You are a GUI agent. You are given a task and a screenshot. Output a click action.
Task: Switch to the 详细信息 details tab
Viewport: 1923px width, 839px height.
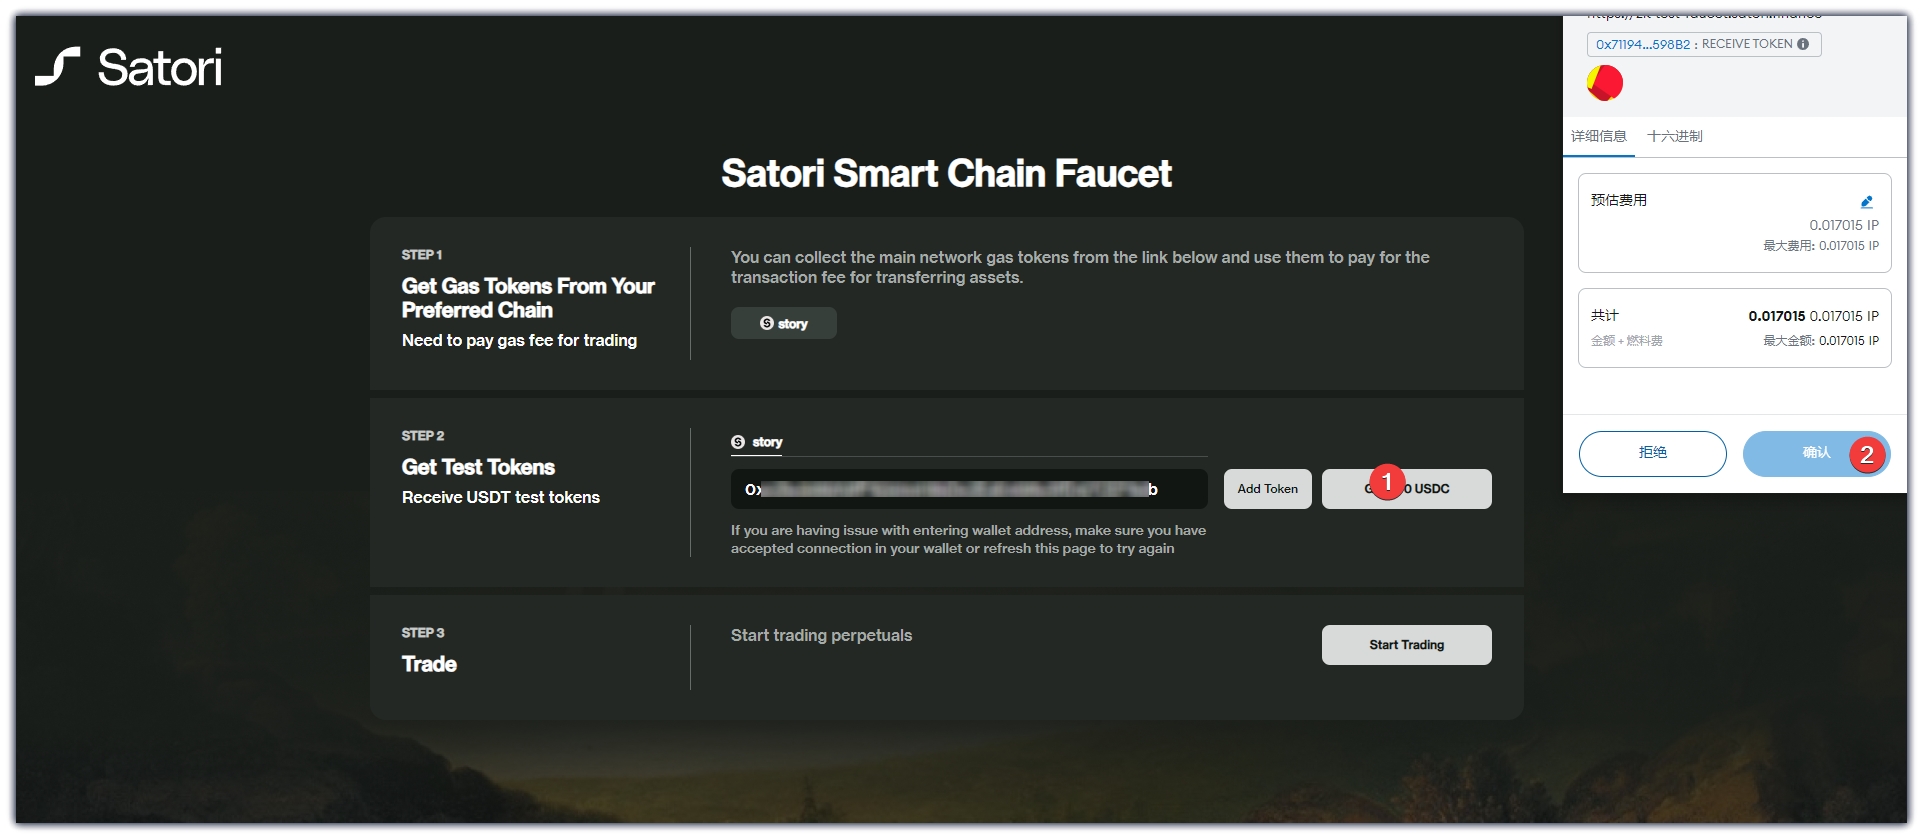coord(1598,136)
